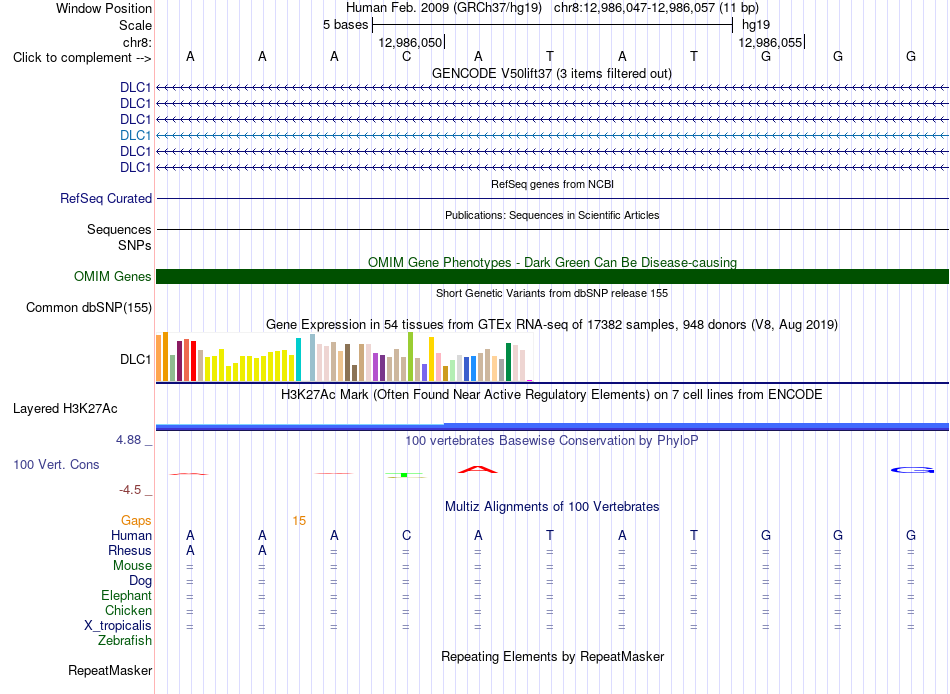The width and height of the screenshot is (950, 694).
Task: Click the OMIM Gene Phenotypes track title
Action: [552, 262]
